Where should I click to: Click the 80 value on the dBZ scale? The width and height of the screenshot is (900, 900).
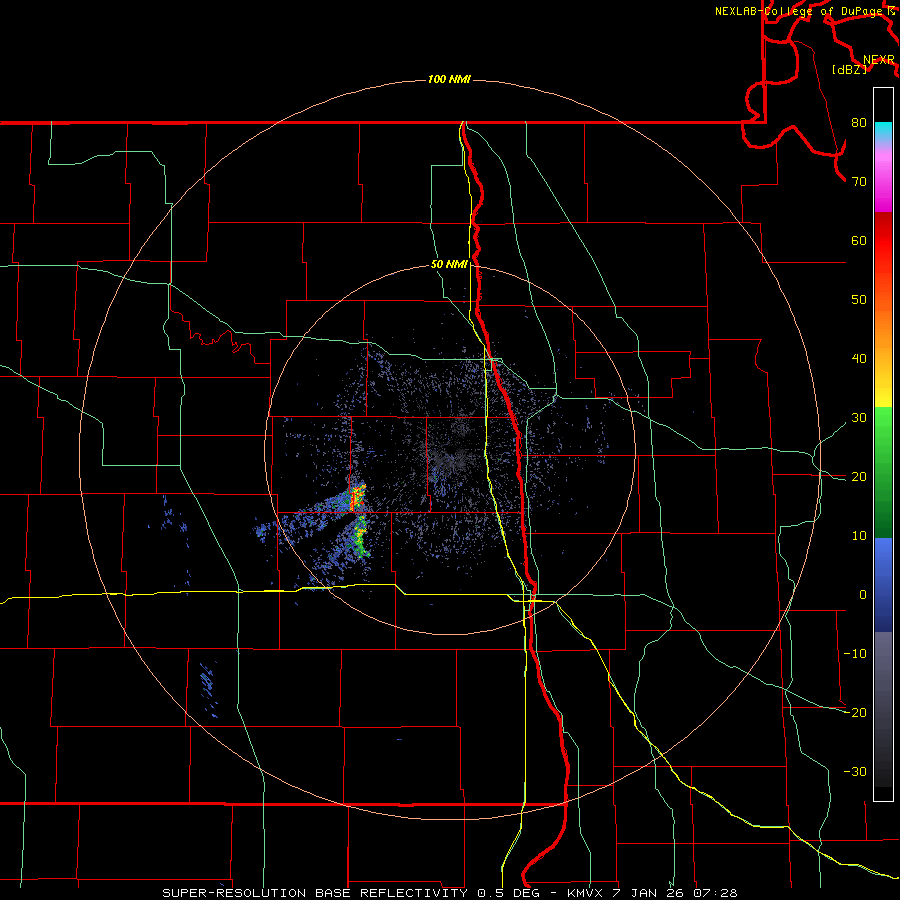coord(859,123)
